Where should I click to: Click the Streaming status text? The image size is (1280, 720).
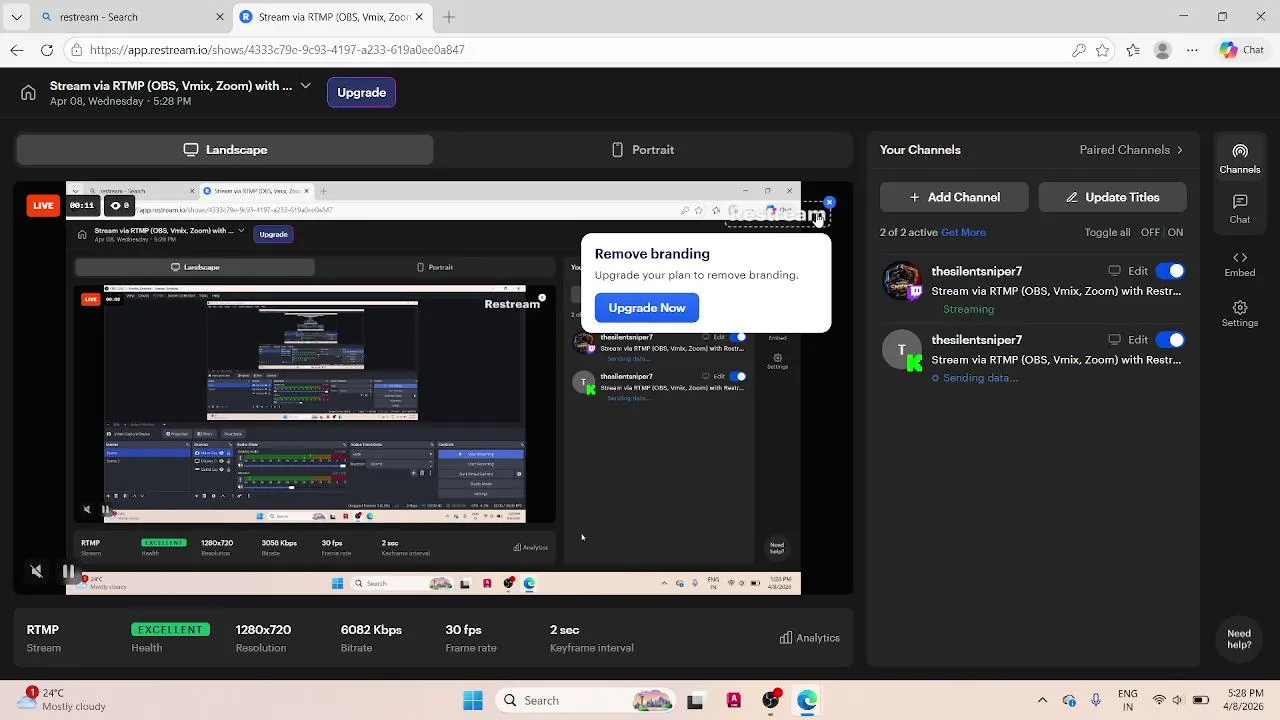click(968, 309)
